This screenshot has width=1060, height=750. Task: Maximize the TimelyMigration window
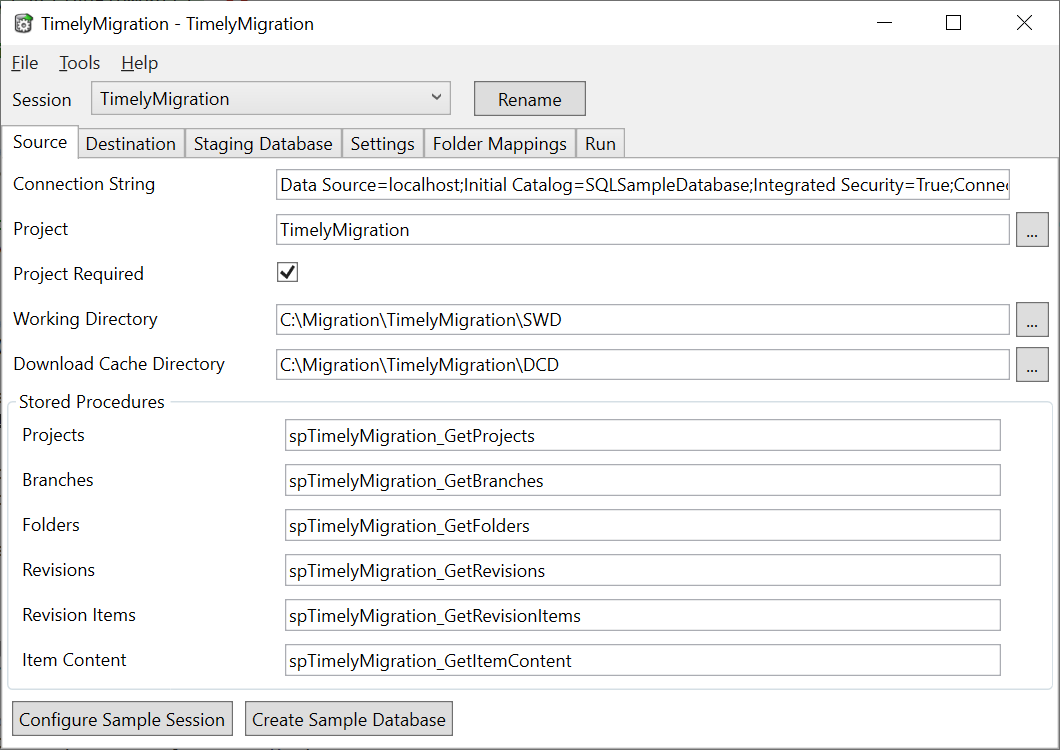tap(953, 23)
